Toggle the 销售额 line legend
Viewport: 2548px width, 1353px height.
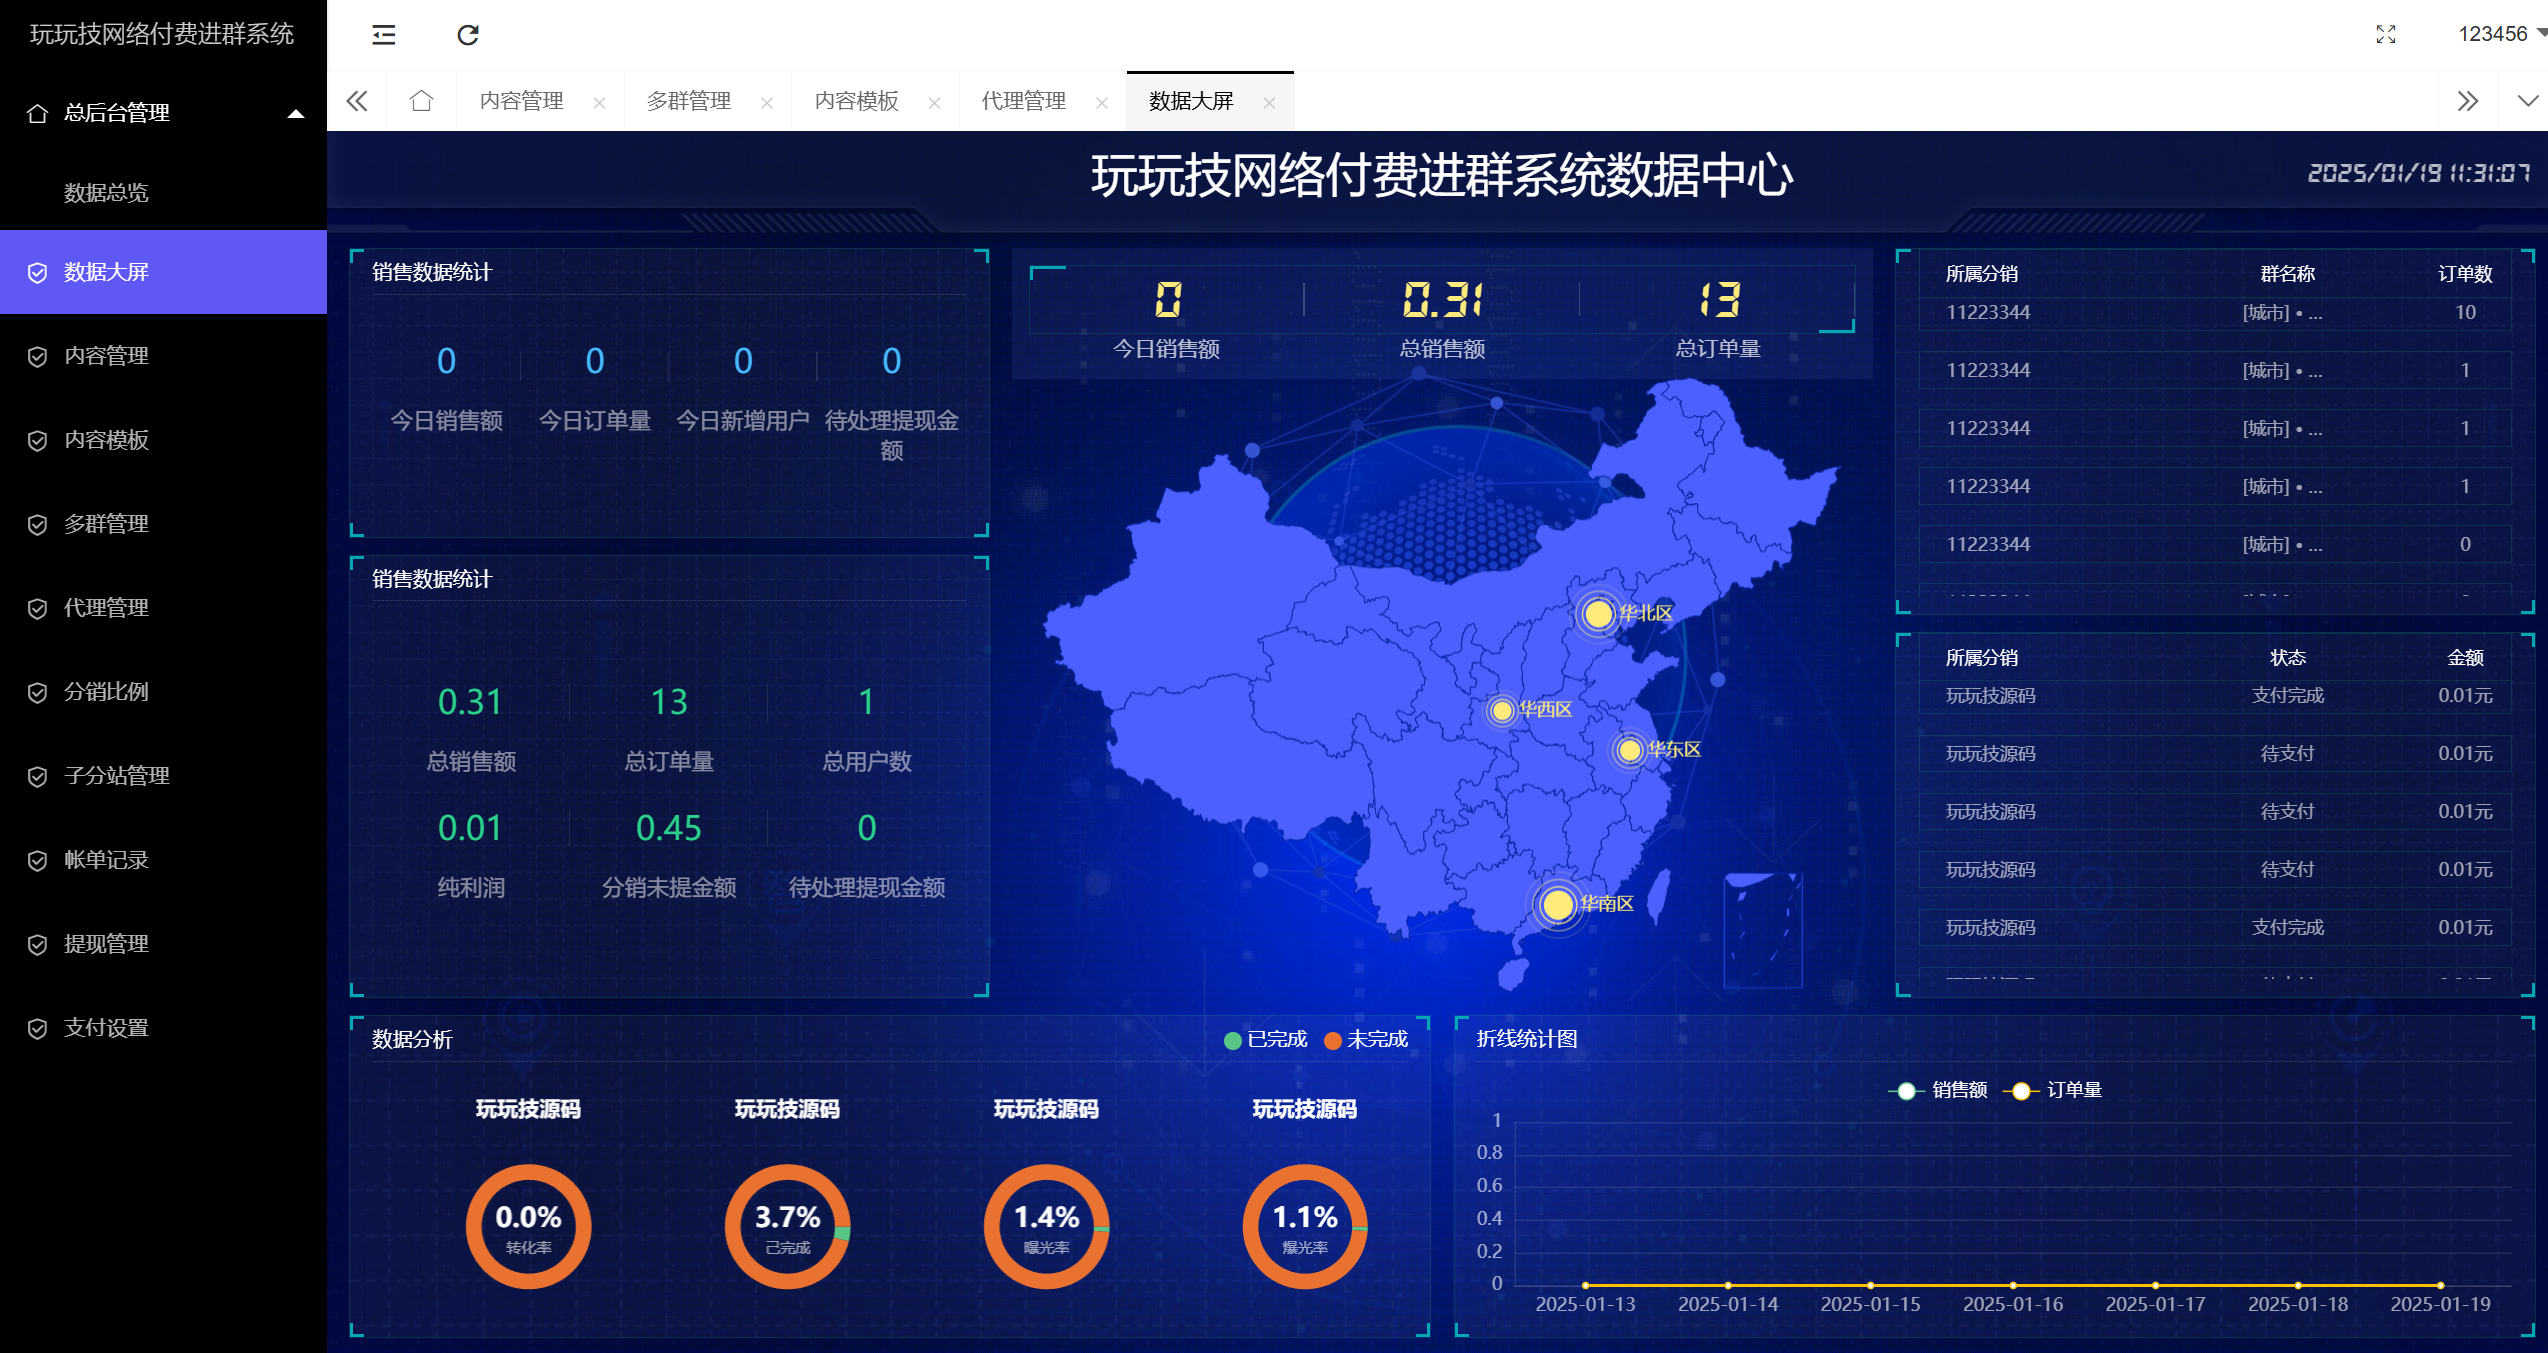[1938, 1090]
